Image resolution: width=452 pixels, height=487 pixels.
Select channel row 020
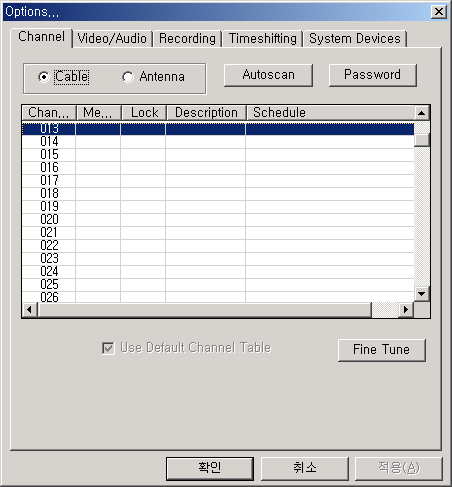[218, 220]
